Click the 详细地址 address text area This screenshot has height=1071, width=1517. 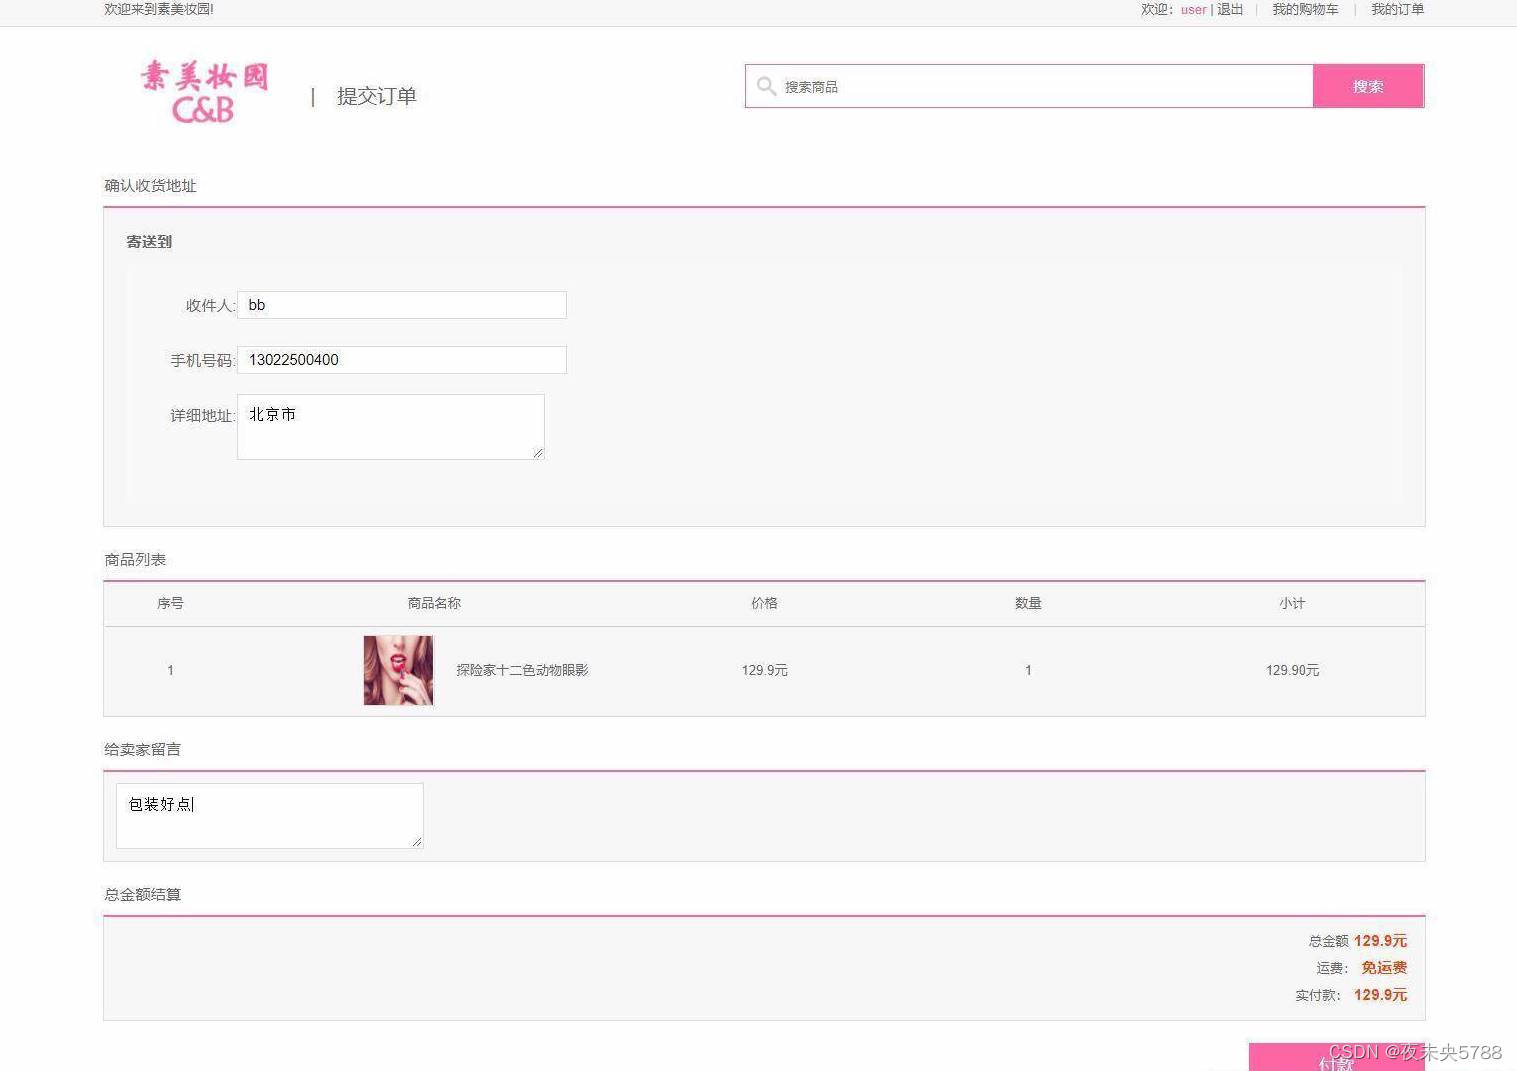[390, 427]
